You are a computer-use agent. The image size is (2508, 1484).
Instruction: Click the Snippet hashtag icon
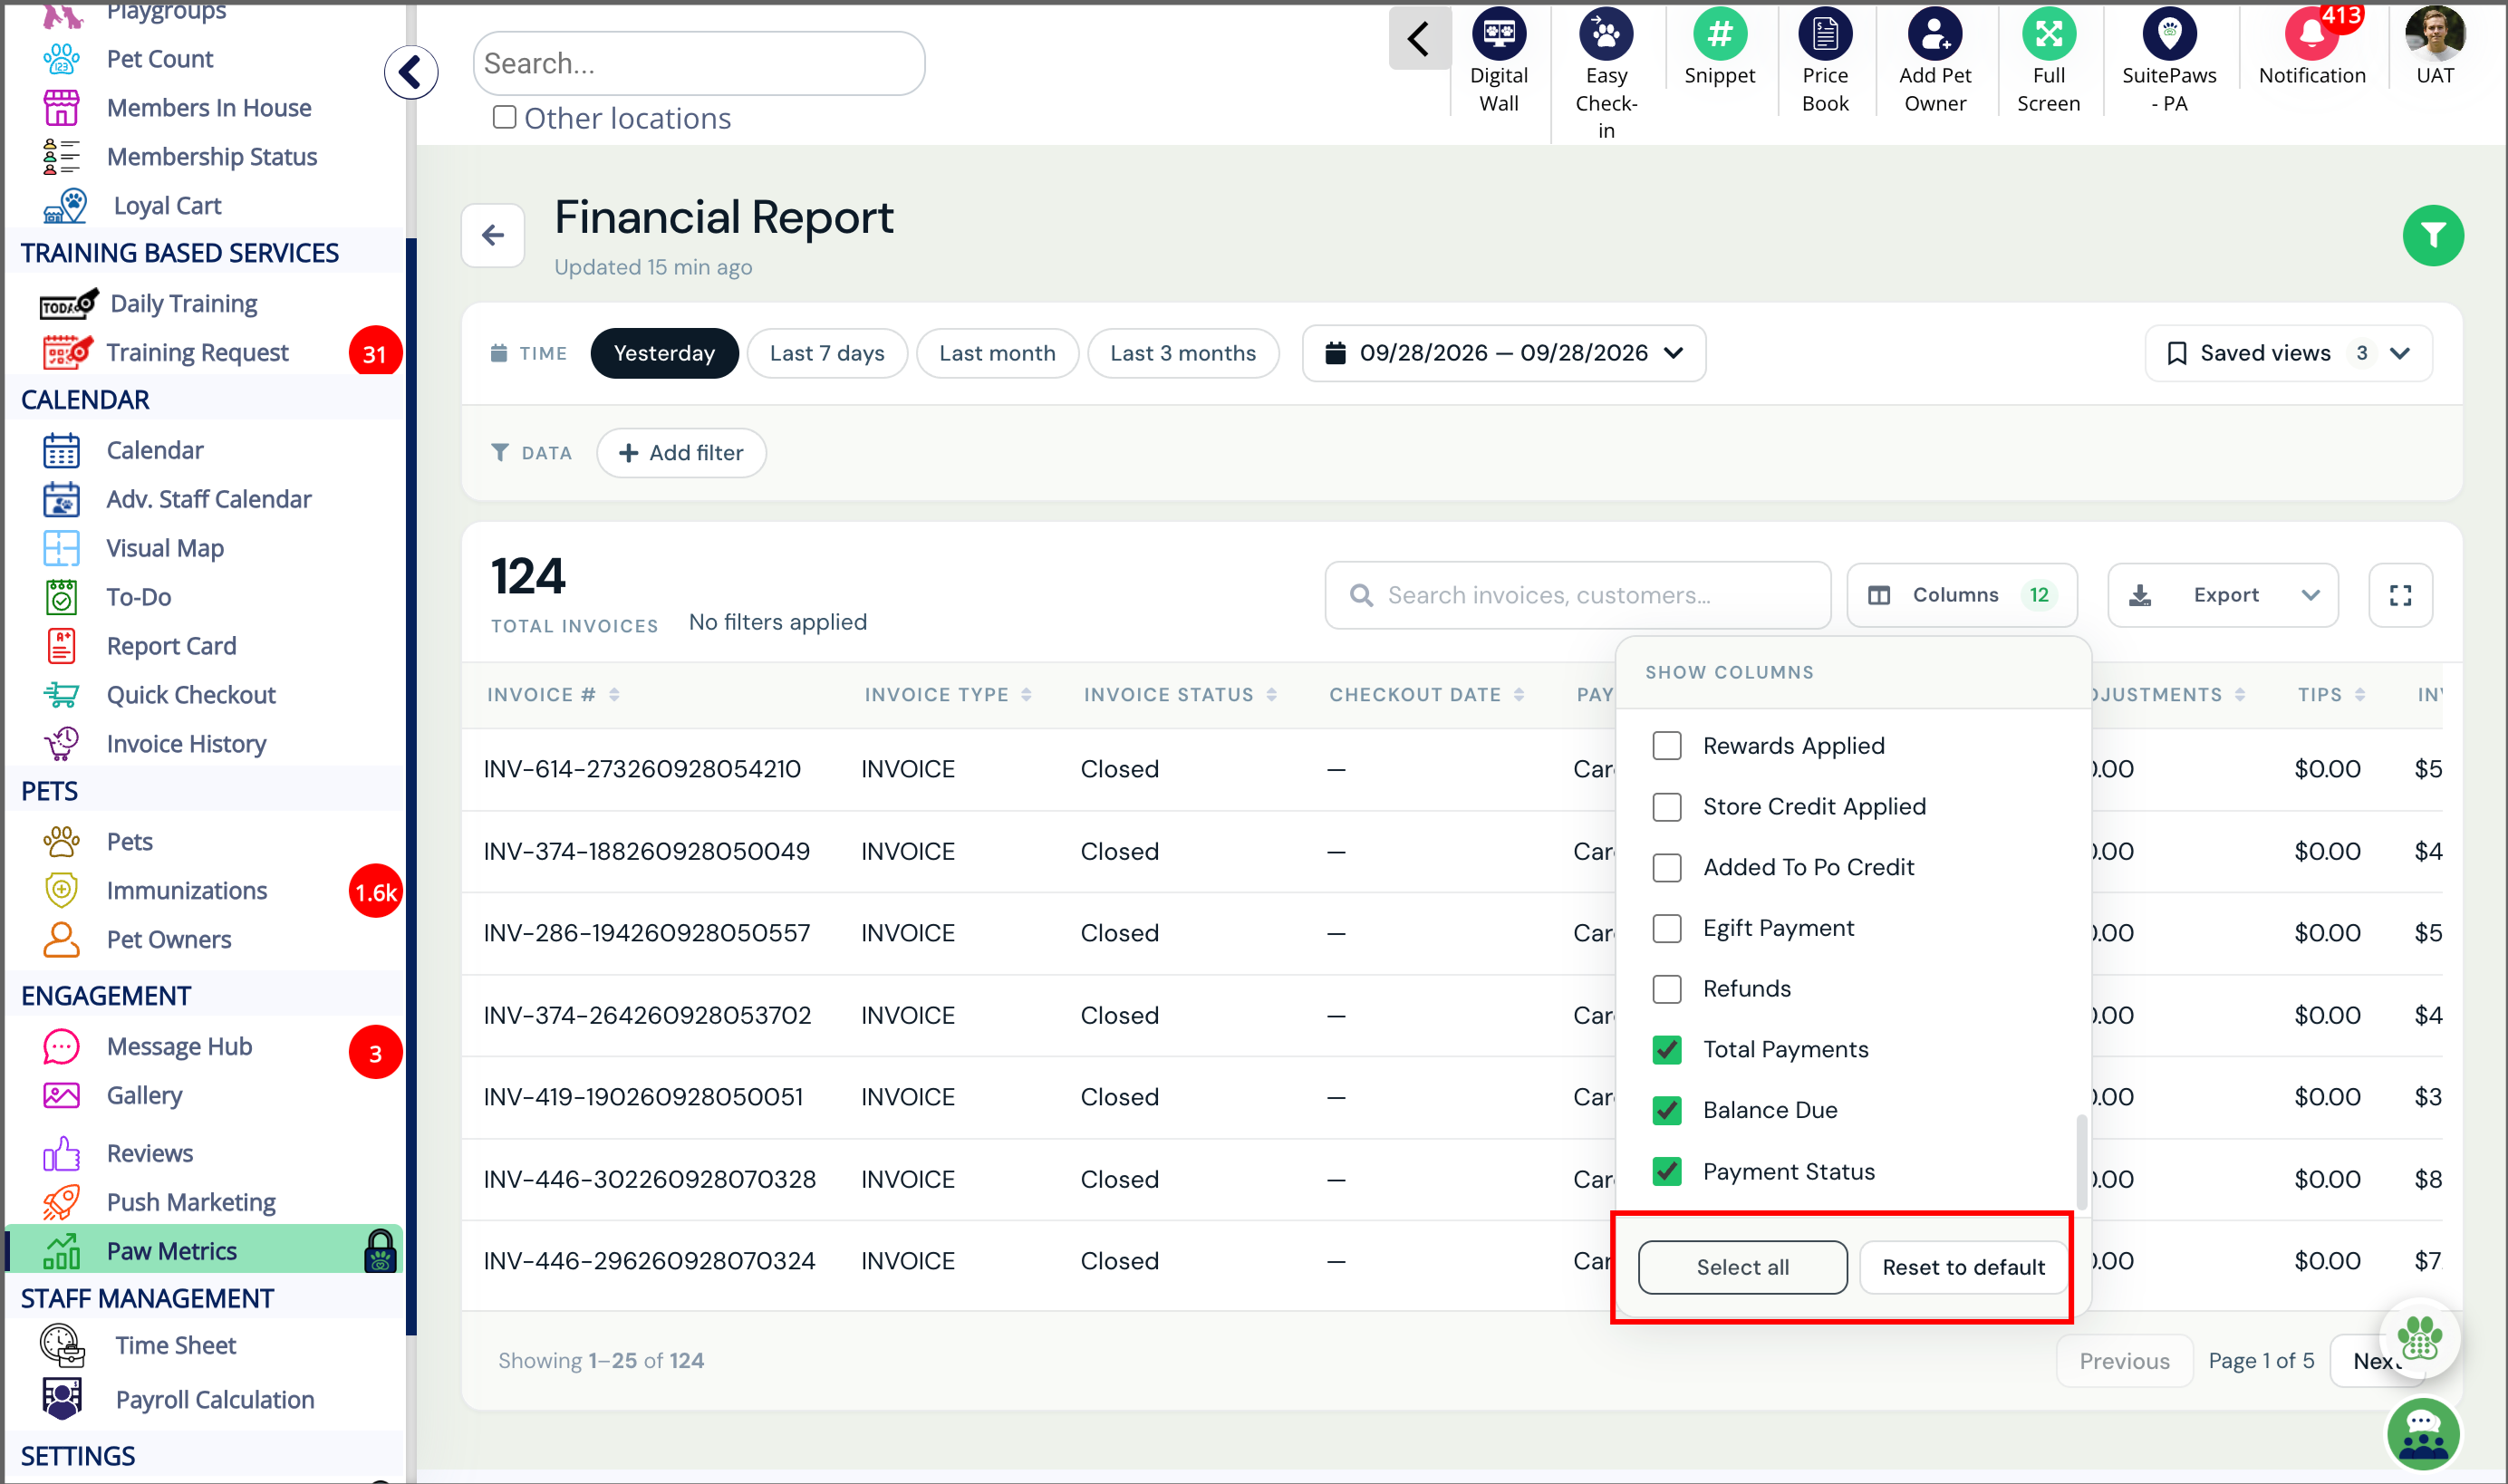[1719, 35]
